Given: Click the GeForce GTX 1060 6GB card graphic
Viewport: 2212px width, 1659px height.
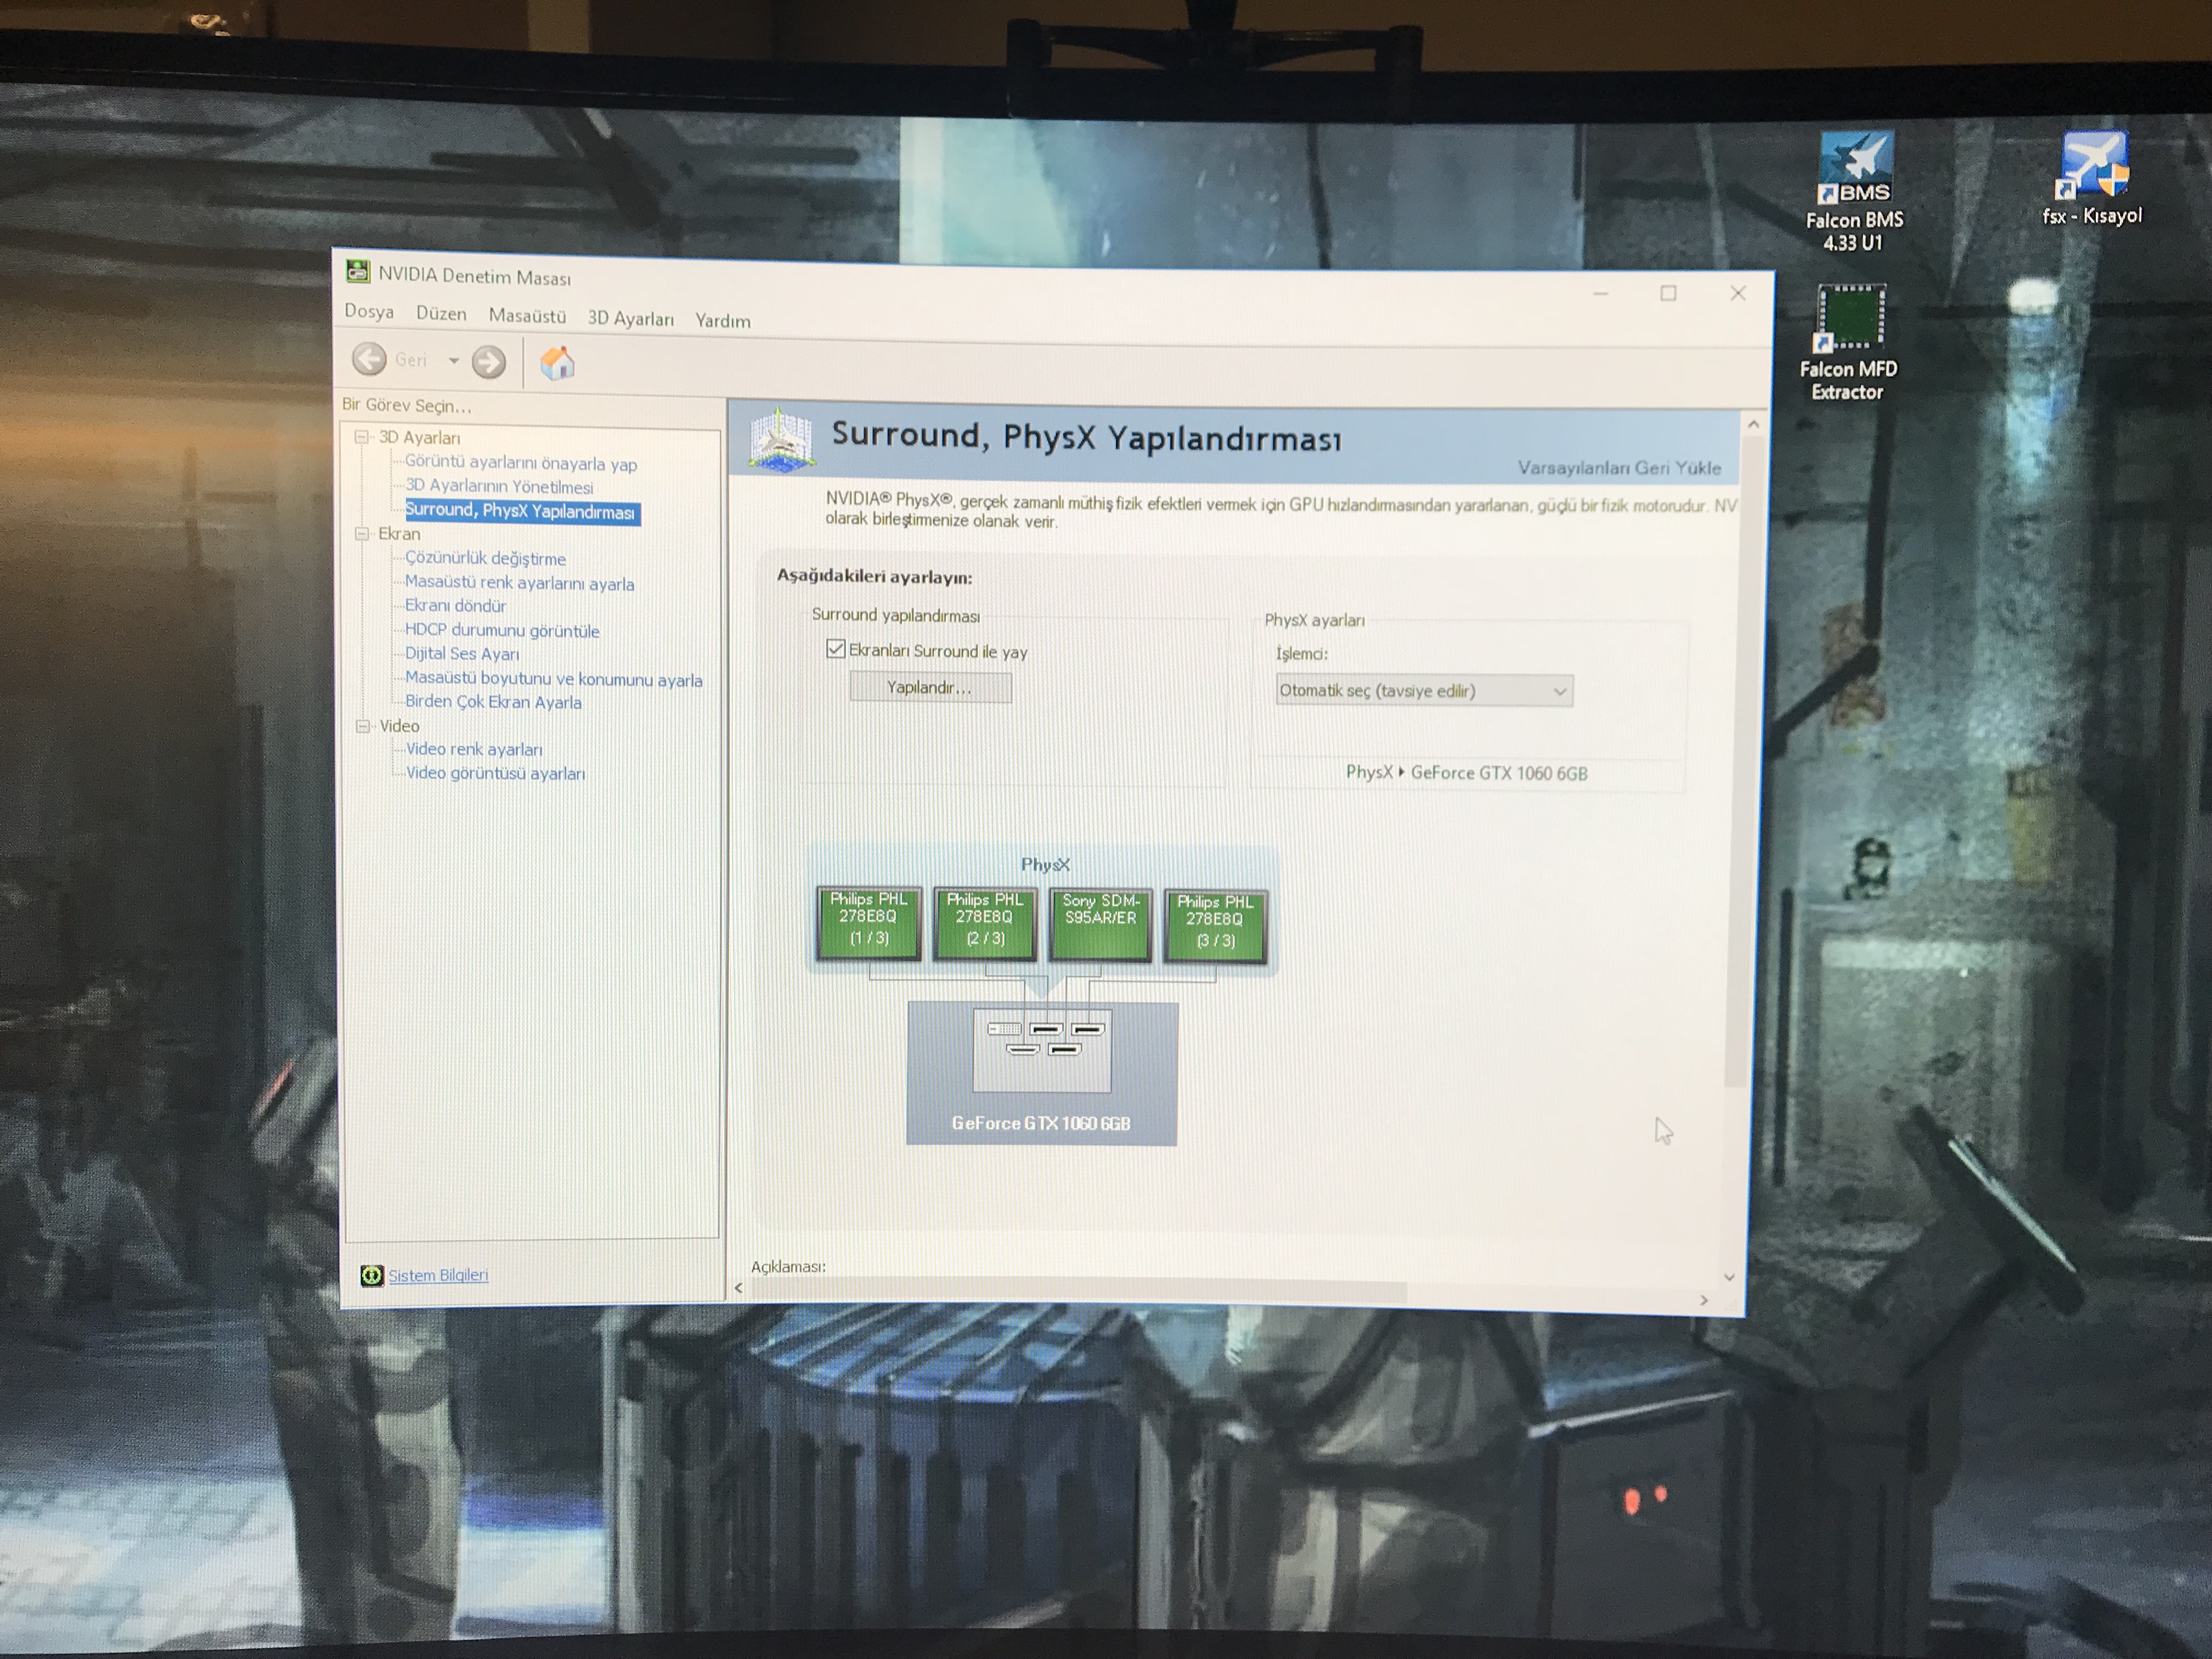Looking at the screenshot, I should 1042,1073.
